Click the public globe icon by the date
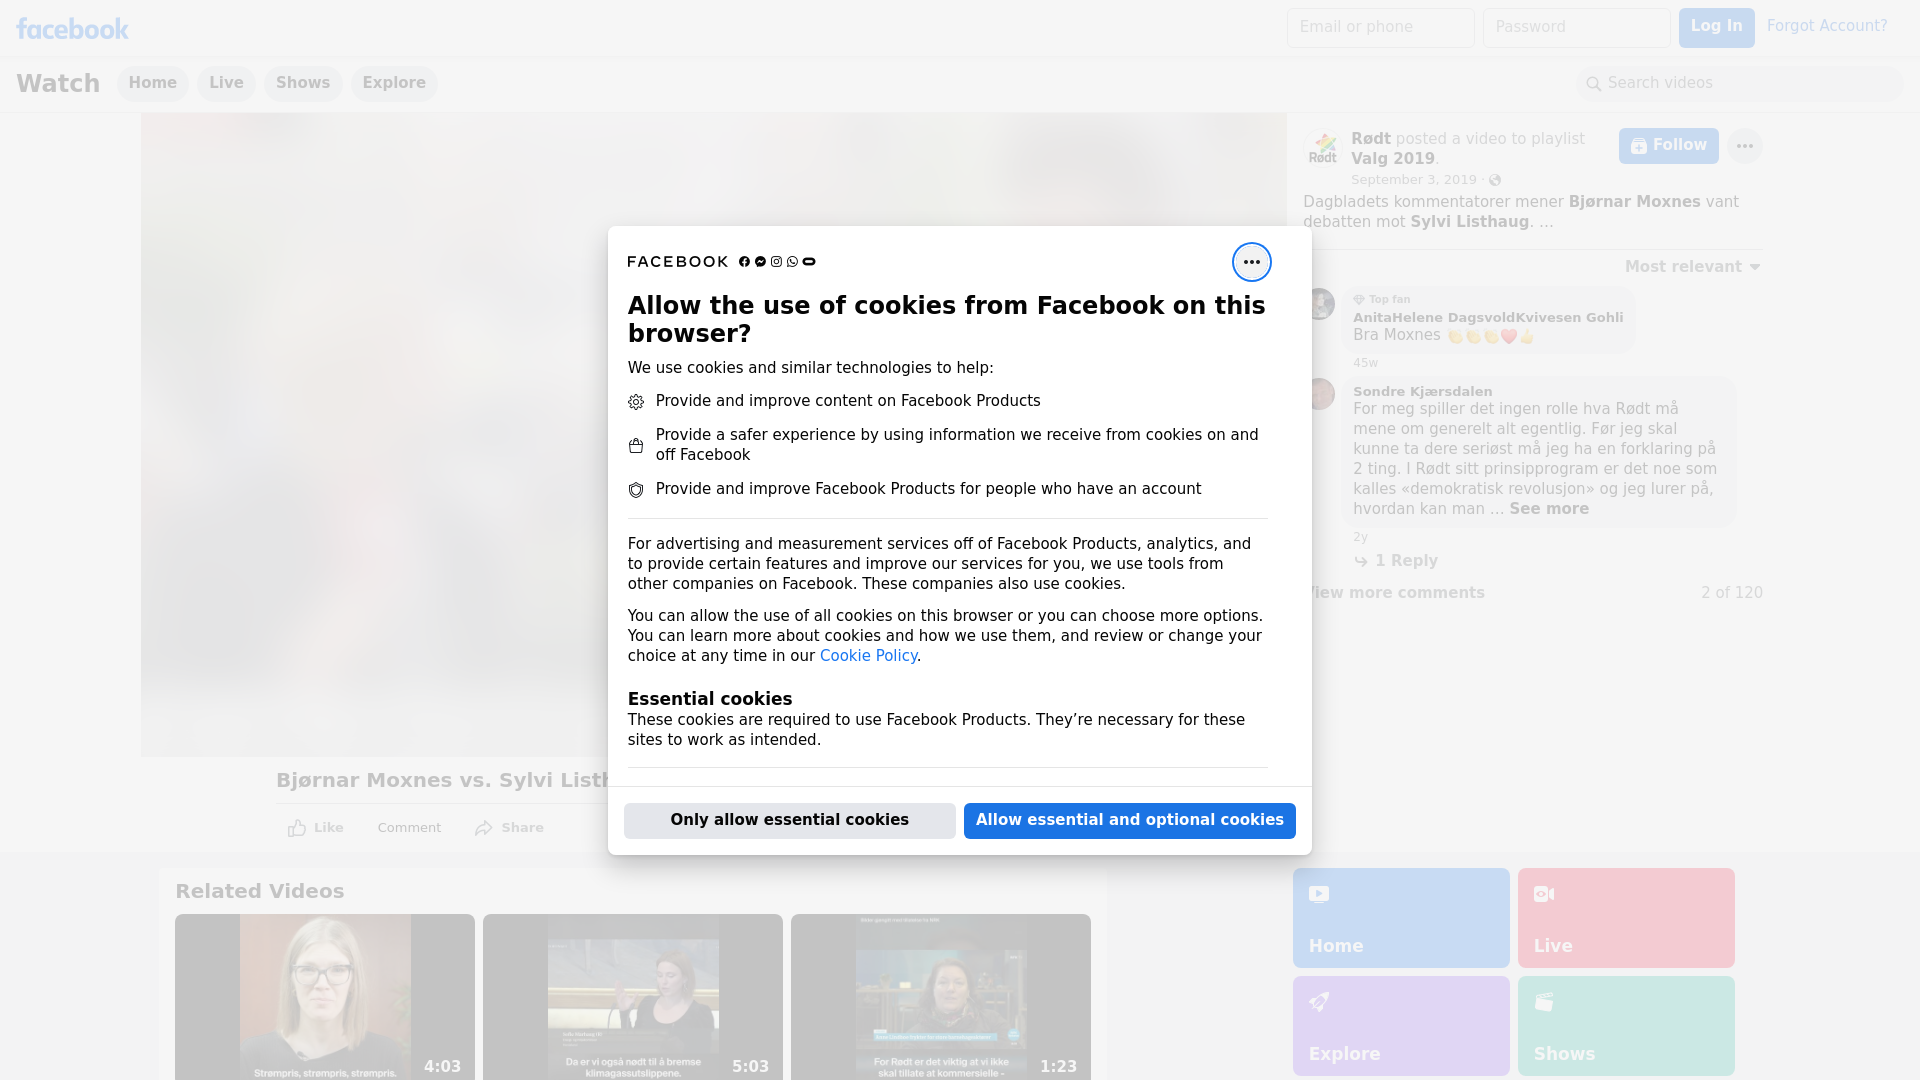This screenshot has height=1080, width=1920. pyautogui.click(x=1495, y=180)
